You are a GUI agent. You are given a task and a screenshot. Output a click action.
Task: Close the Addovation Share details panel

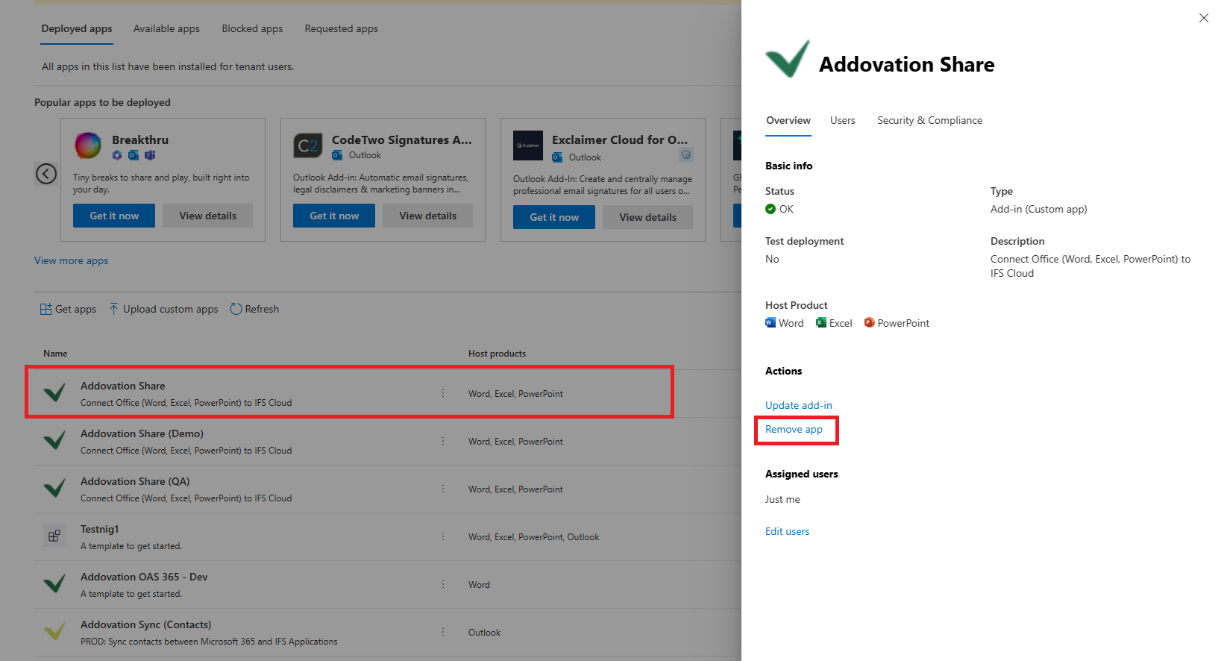(x=1203, y=18)
